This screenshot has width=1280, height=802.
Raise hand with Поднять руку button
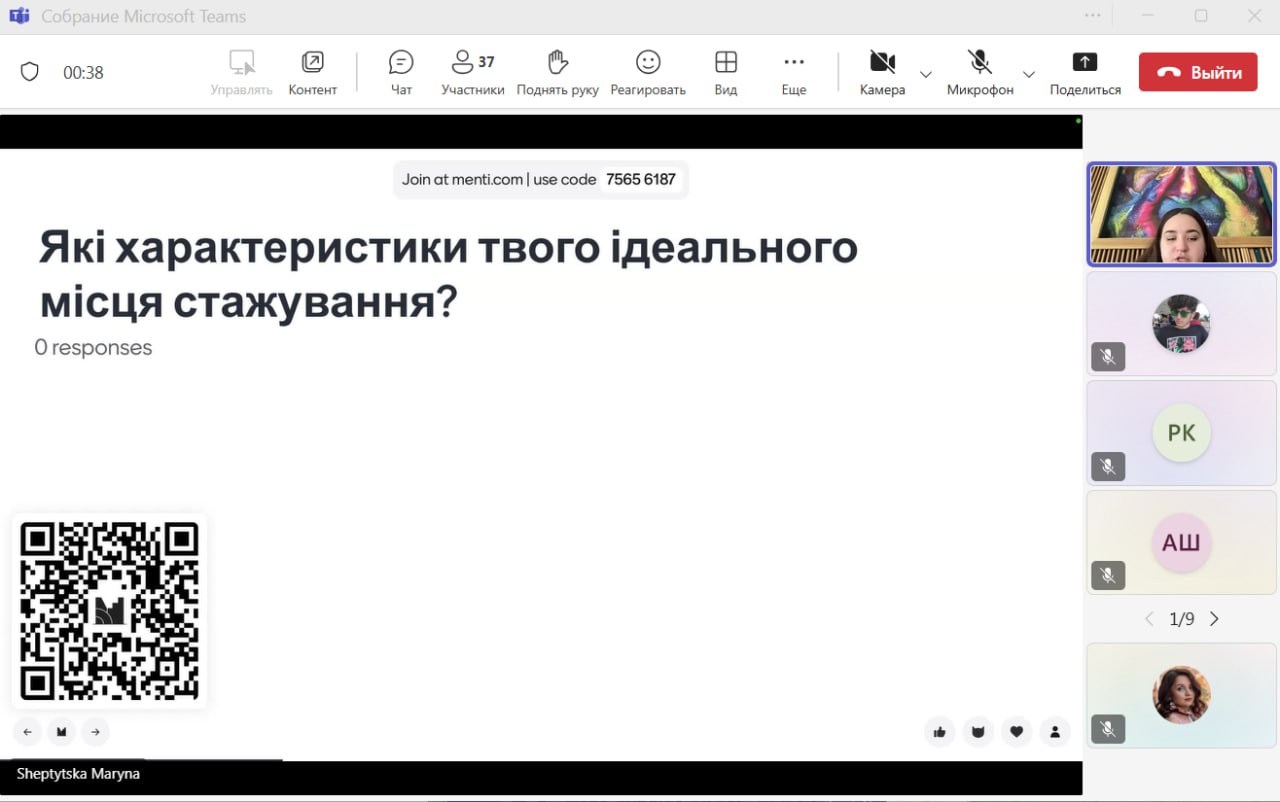point(557,72)
